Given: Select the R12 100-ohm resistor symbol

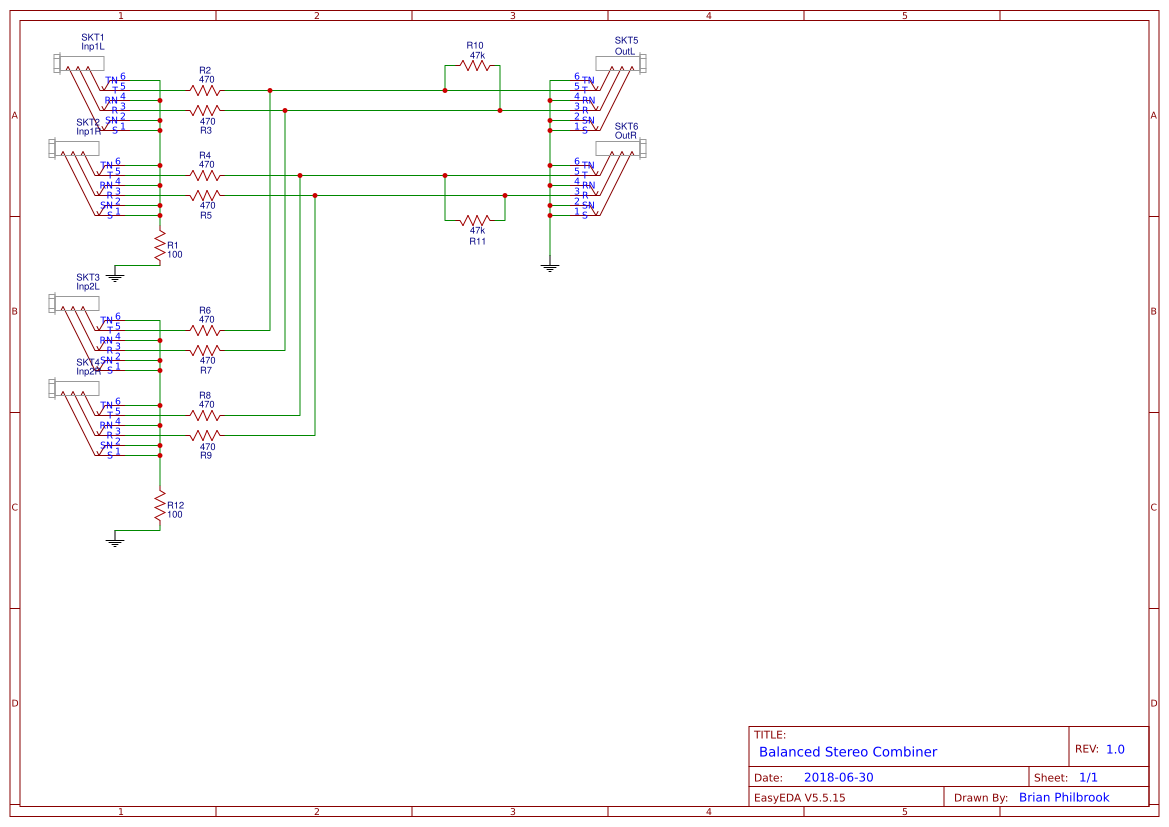Looking at the screenshot, I should click(158, 505).
